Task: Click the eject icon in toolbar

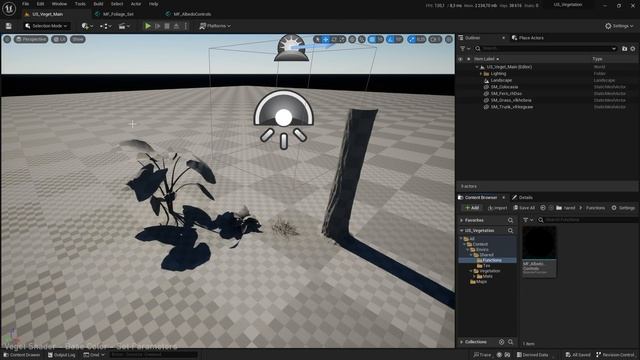Action: (176, 26)
